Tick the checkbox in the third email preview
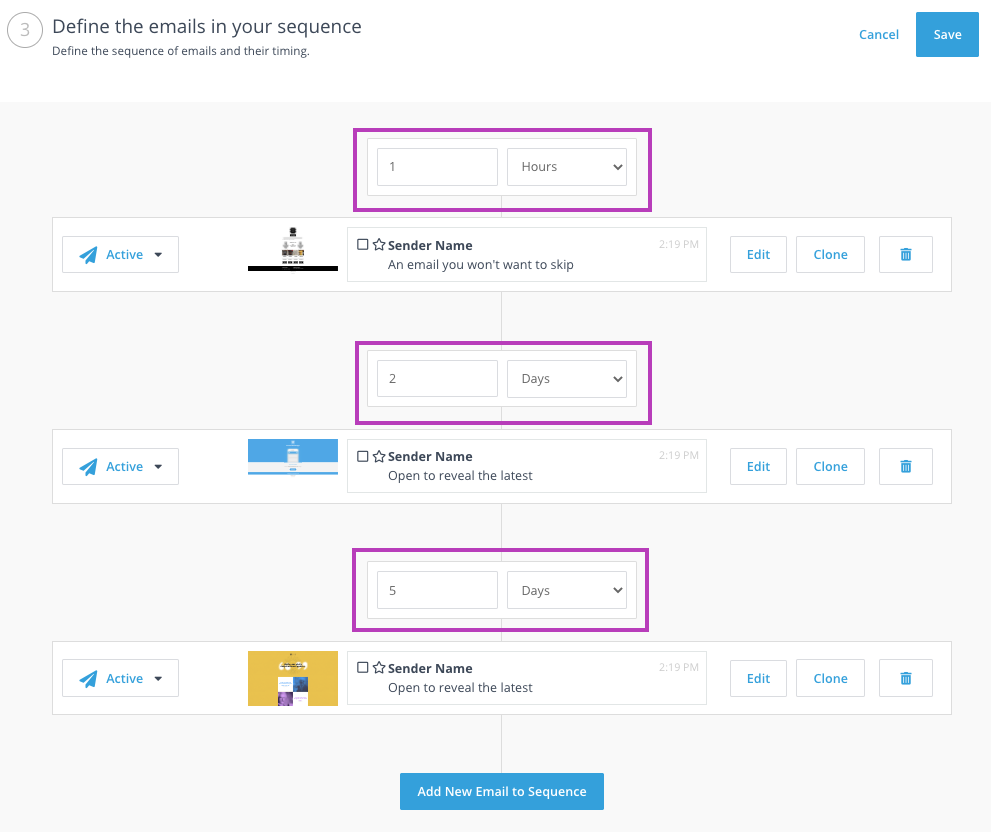This screenshot has height=832, width=991. pos(363,668)
